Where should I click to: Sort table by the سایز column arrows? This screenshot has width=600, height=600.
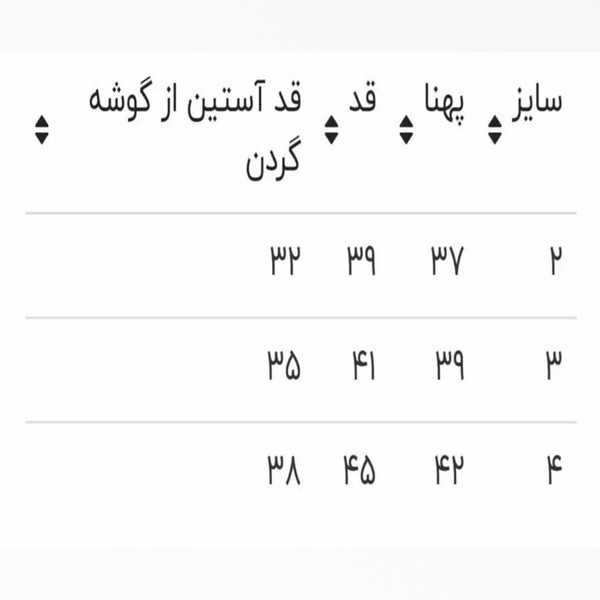coord(494,130)
